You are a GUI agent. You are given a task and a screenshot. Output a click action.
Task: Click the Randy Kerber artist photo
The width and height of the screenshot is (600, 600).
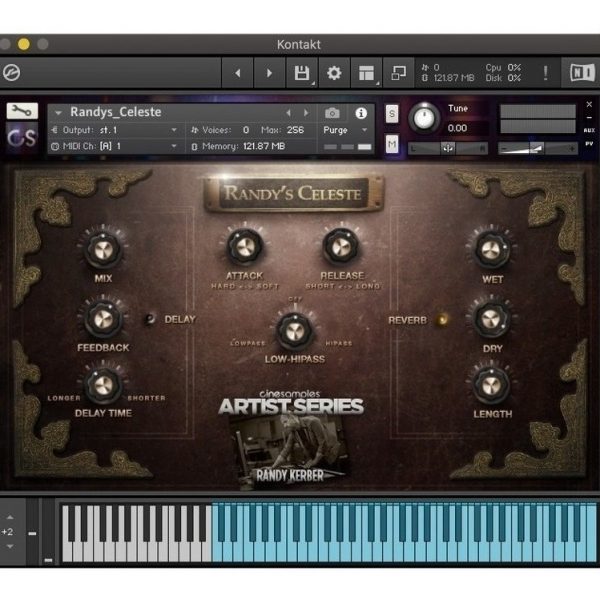(x=290, y=453)
